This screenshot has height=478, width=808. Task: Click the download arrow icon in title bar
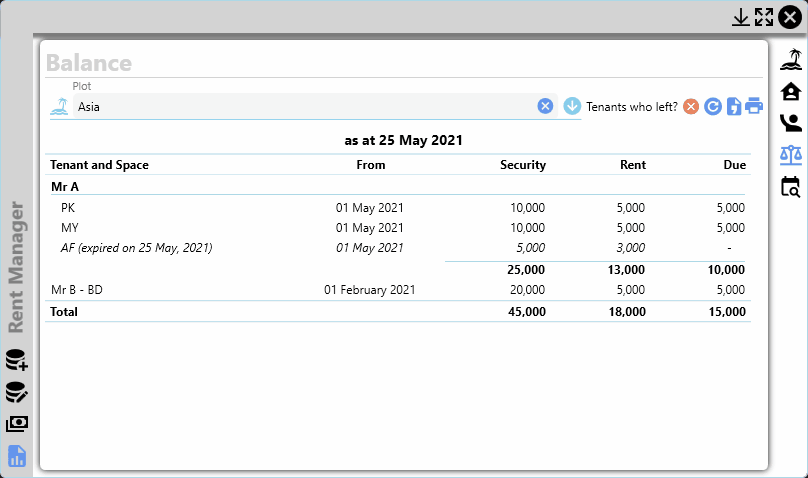[740, 17]
